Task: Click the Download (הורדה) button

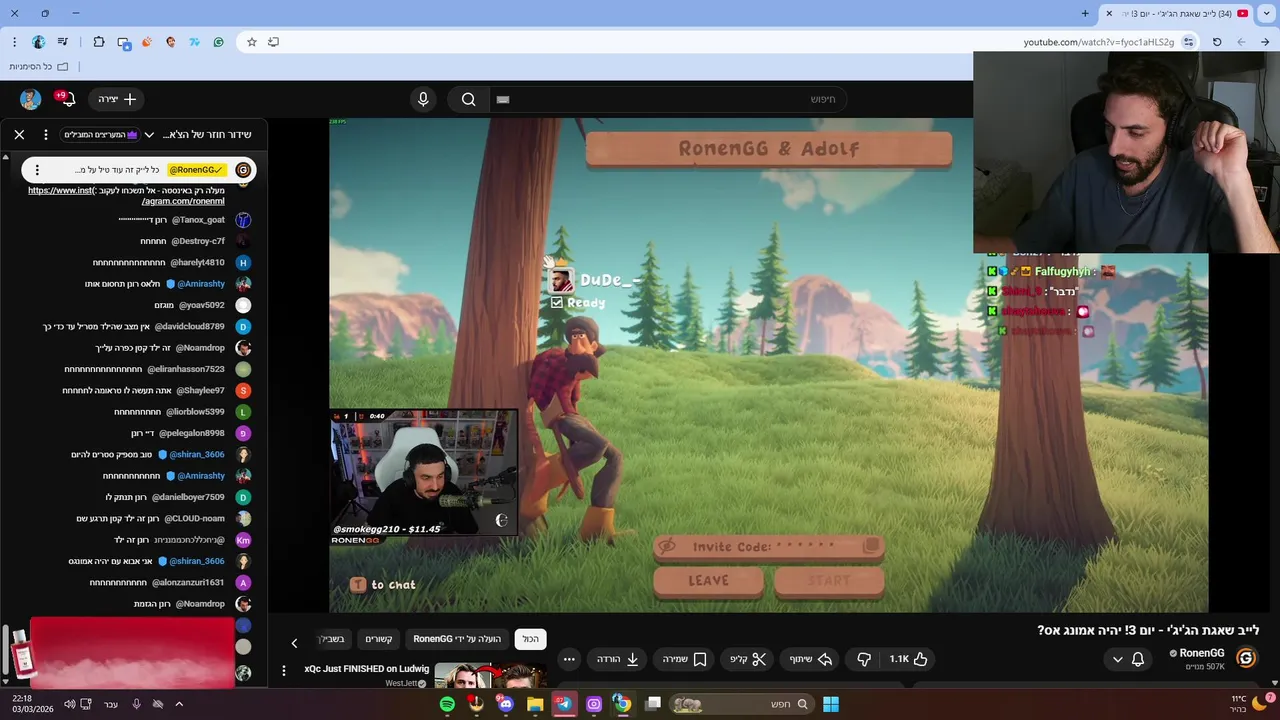Action: [x=618, y=659]
